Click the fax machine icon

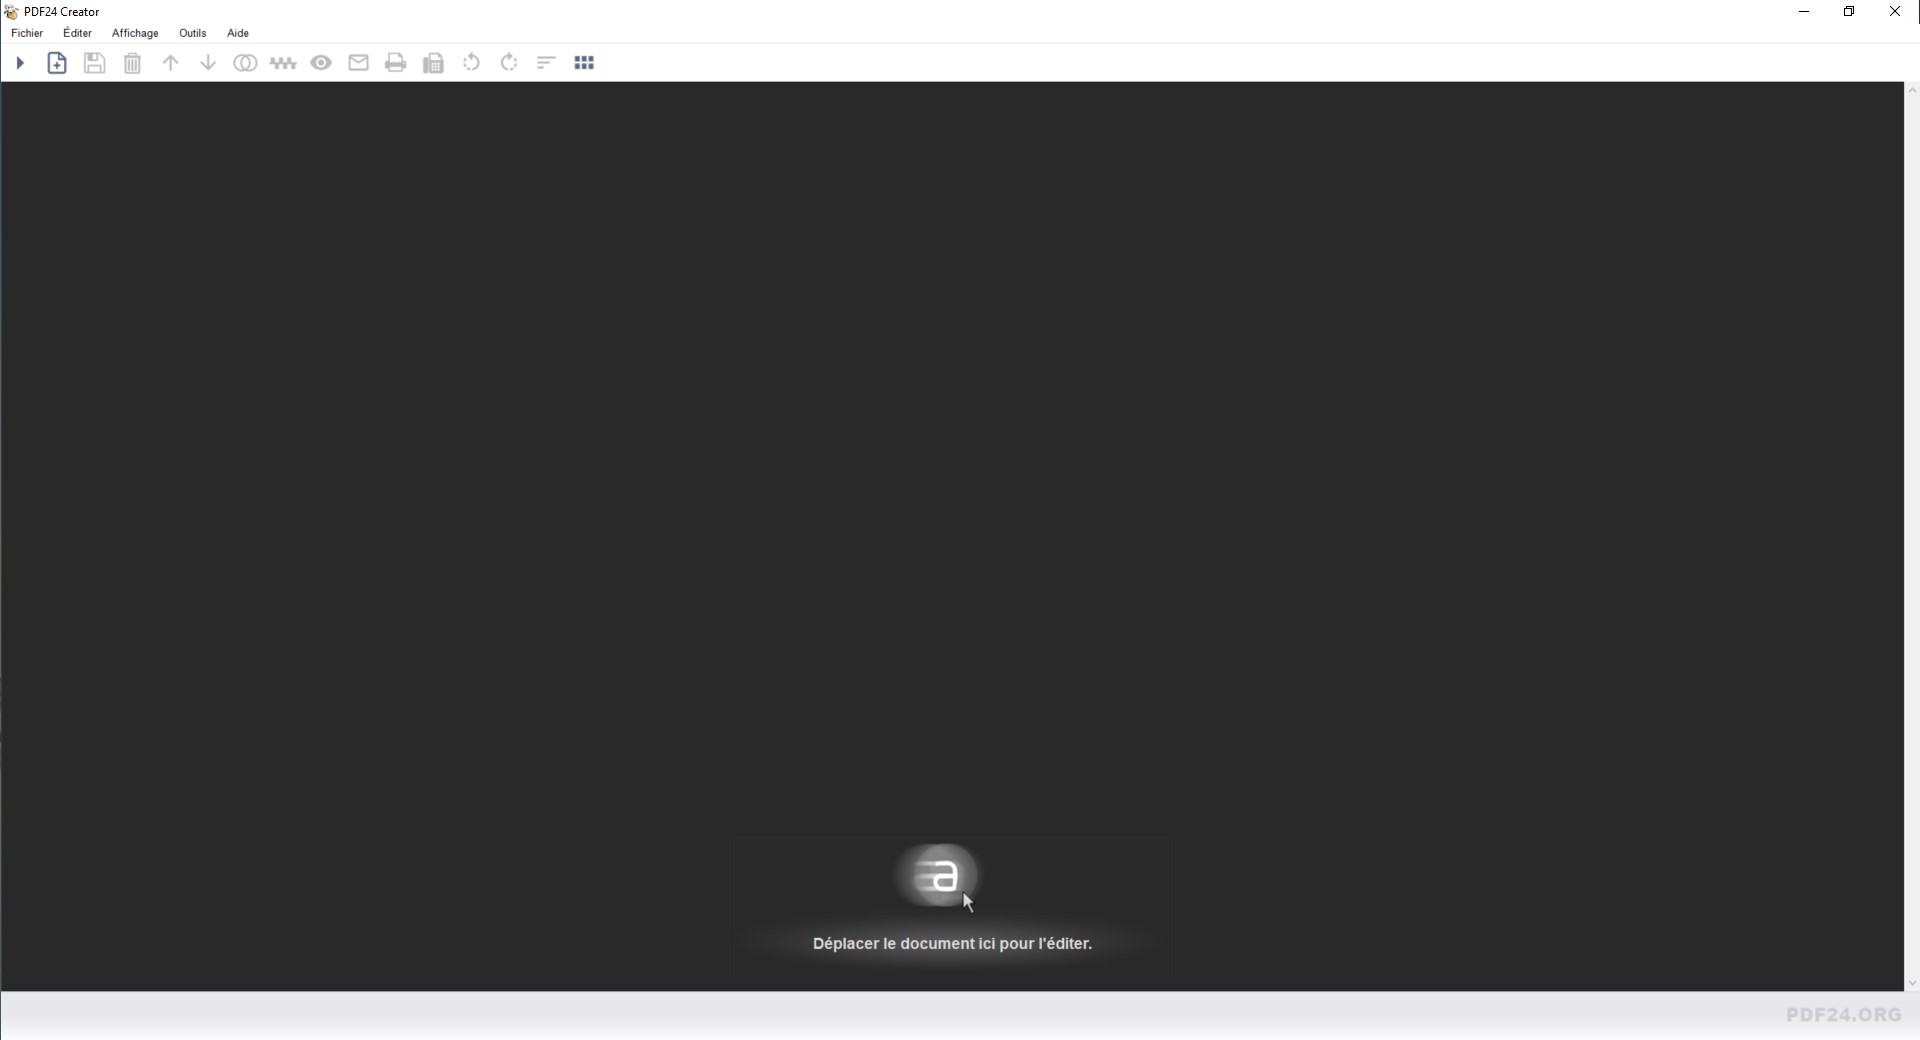click(433, 63)
